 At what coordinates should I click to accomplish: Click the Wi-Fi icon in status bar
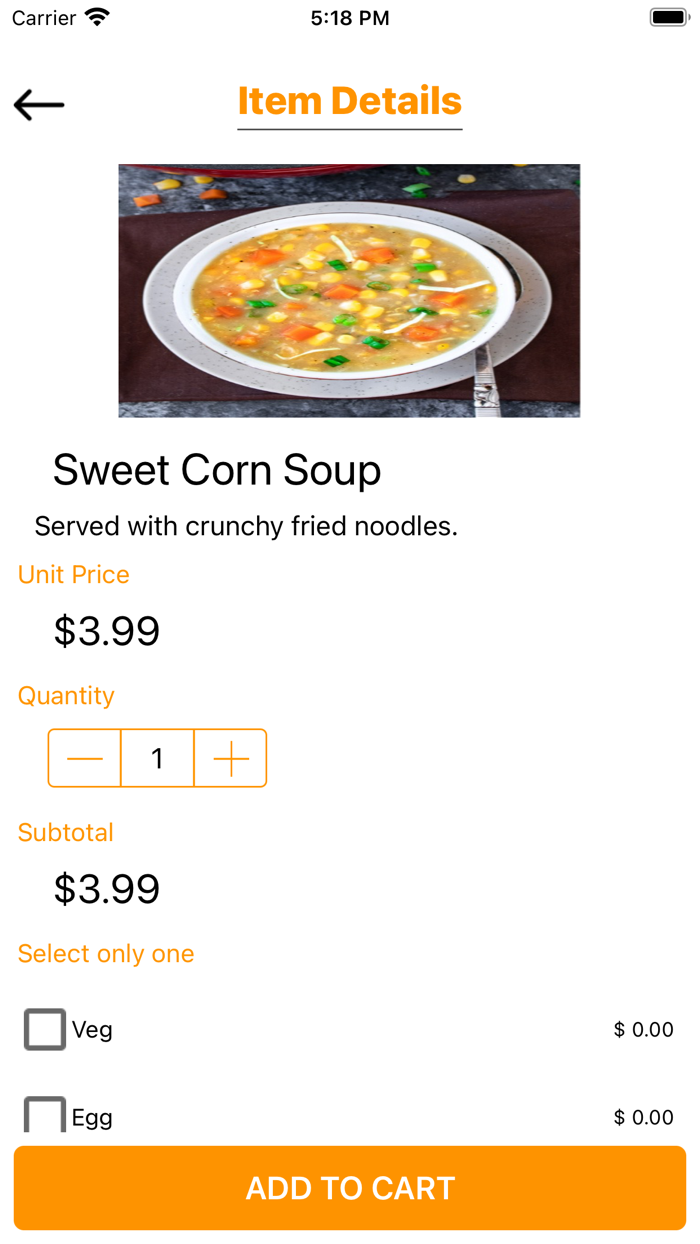click(x=97, y=18)
